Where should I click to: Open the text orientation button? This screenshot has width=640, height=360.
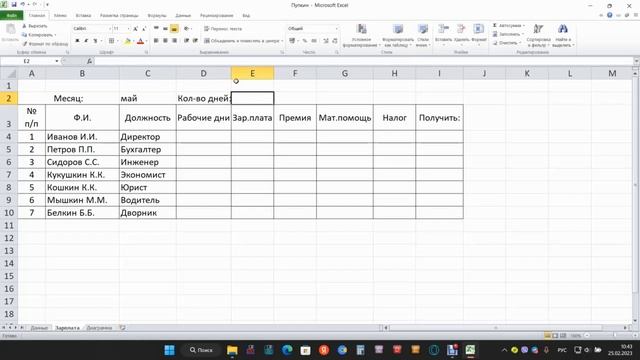coord(187,29)
